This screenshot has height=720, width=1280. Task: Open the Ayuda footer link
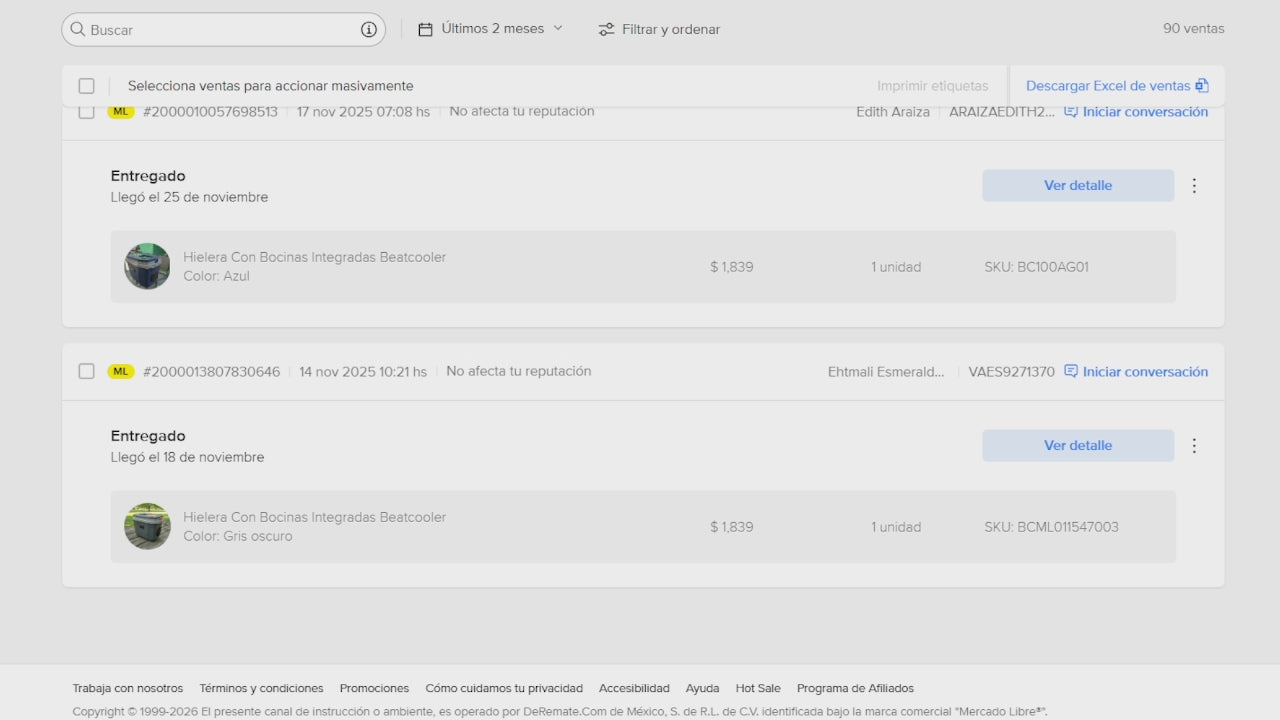tap(702, 688)
